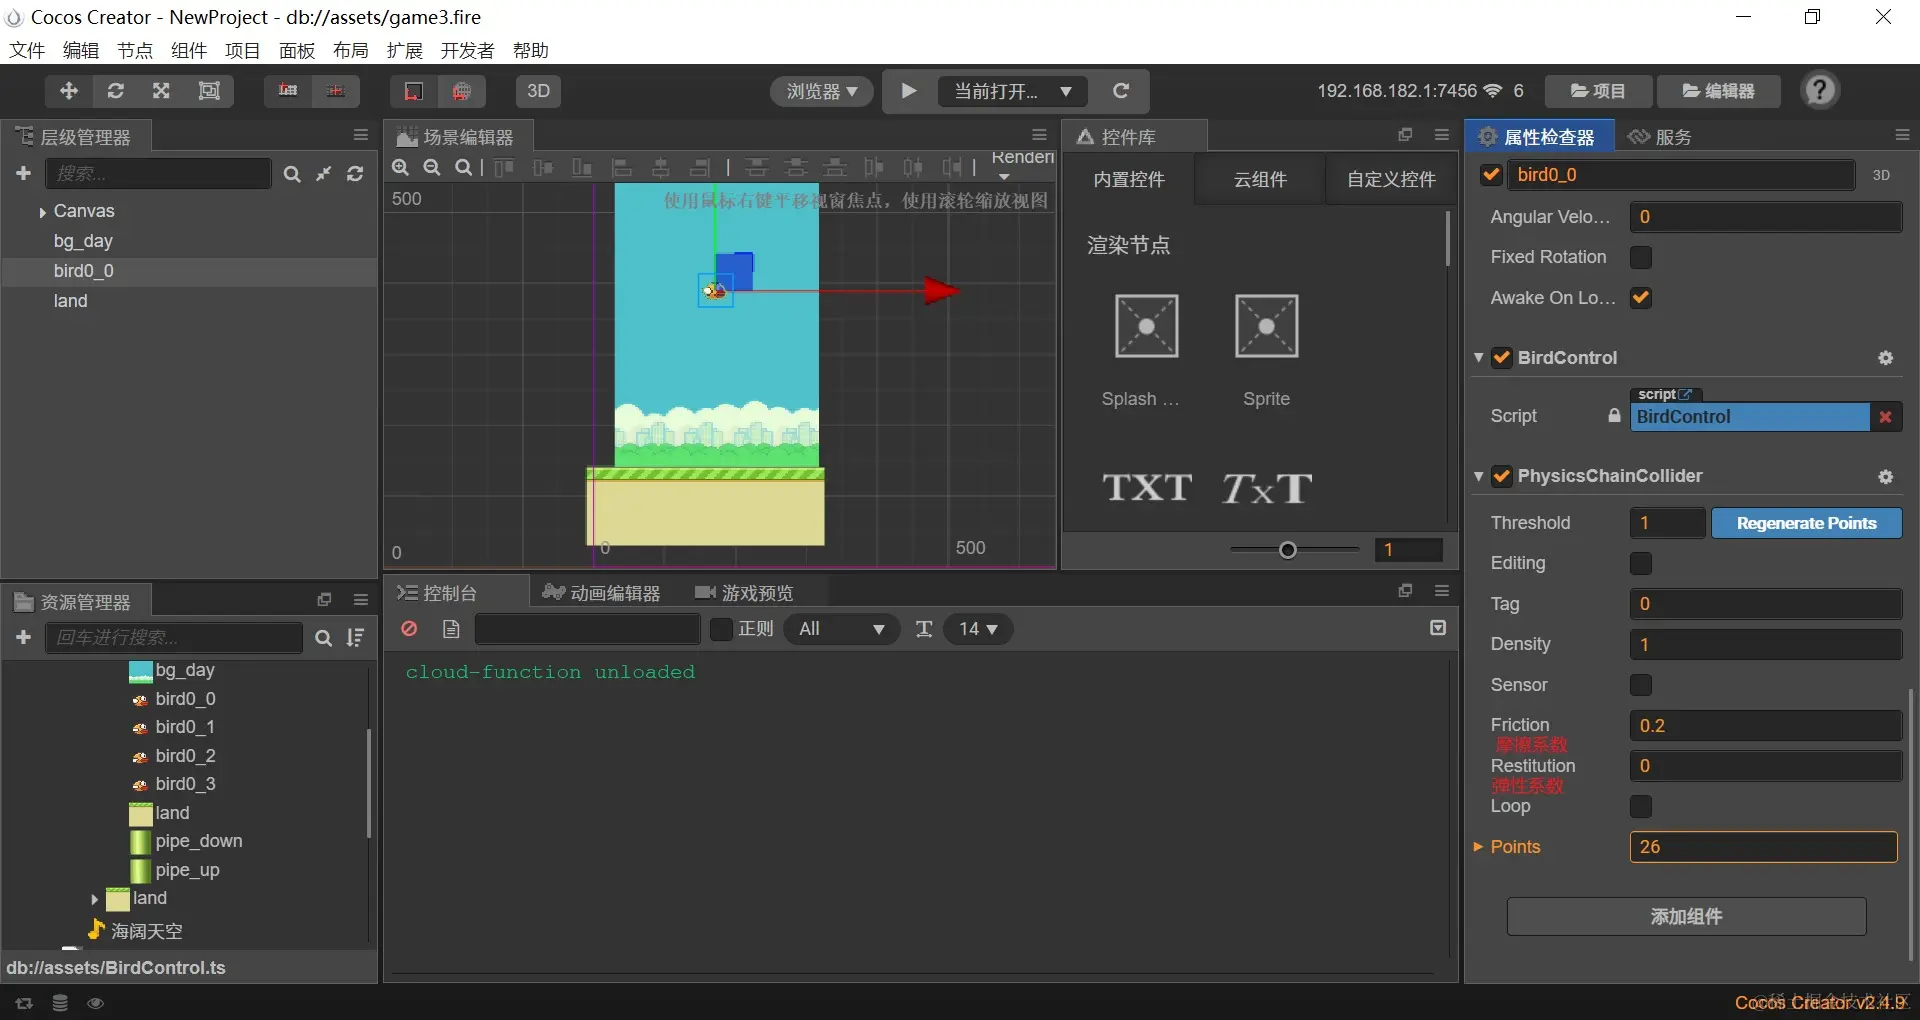The width and height of the screenshot is (1920, 1020).
Task: Click the hierarchy search magnifier icon
Action: [x=292, y=174]
